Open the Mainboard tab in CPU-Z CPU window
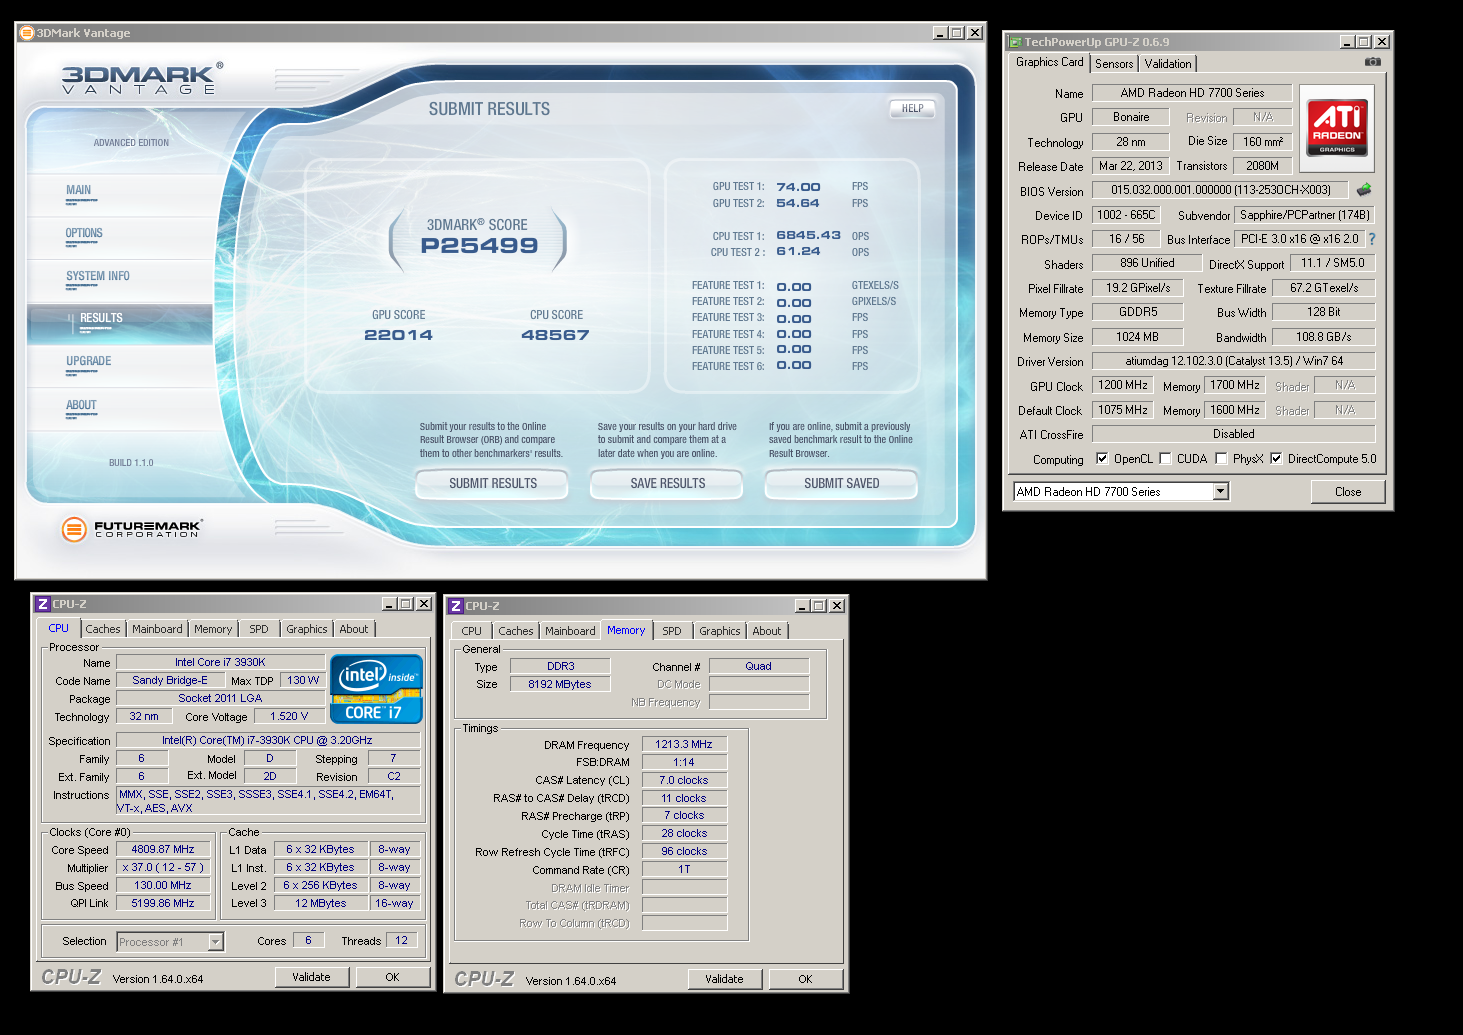 click(157, 629)
